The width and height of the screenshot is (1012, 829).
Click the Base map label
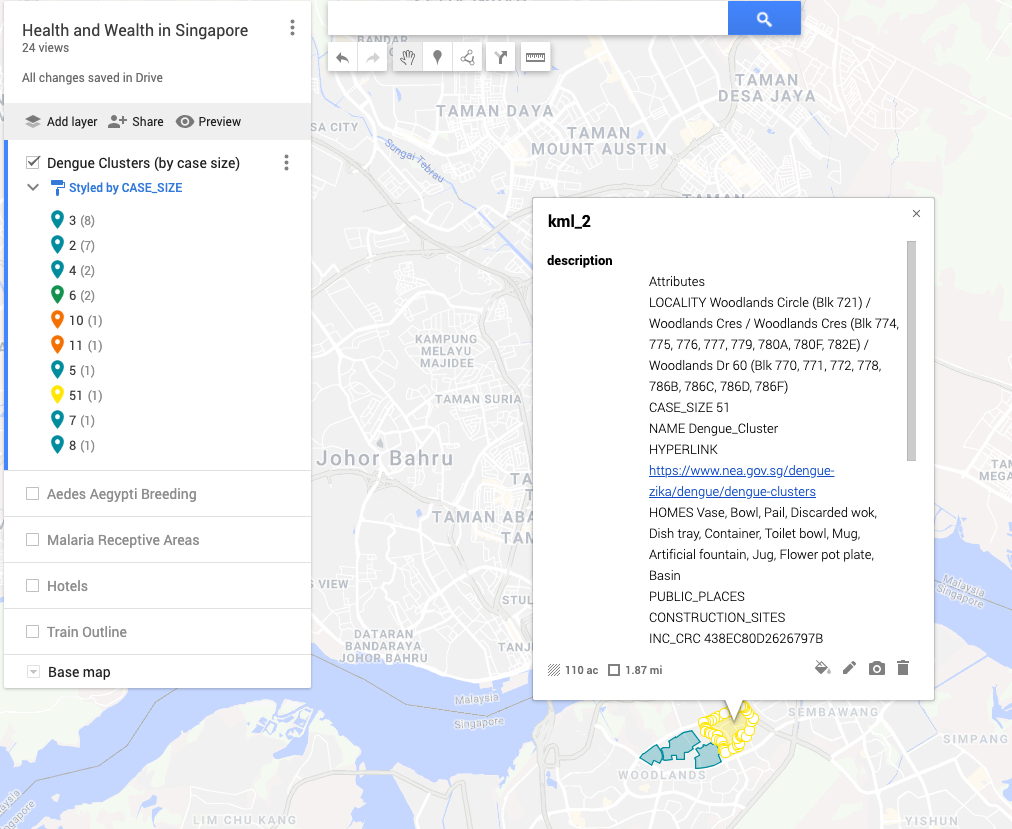point(79,672)
